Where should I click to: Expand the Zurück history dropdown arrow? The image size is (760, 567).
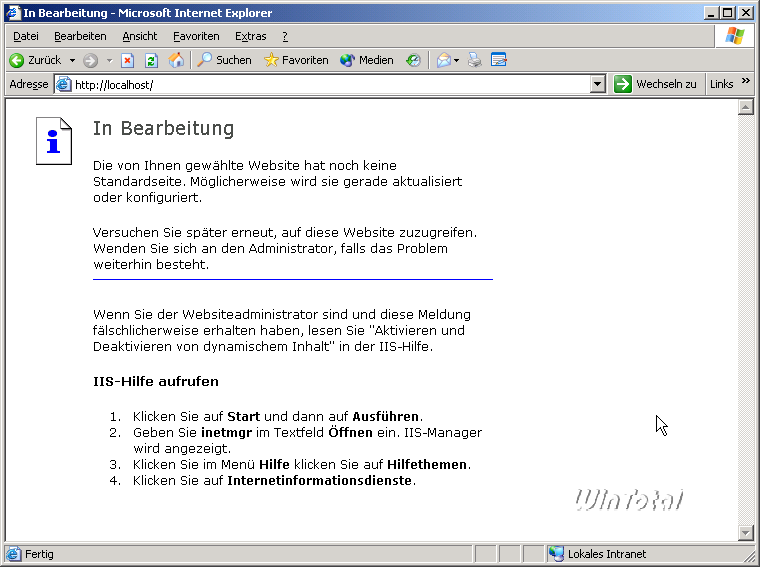point(72,61)
